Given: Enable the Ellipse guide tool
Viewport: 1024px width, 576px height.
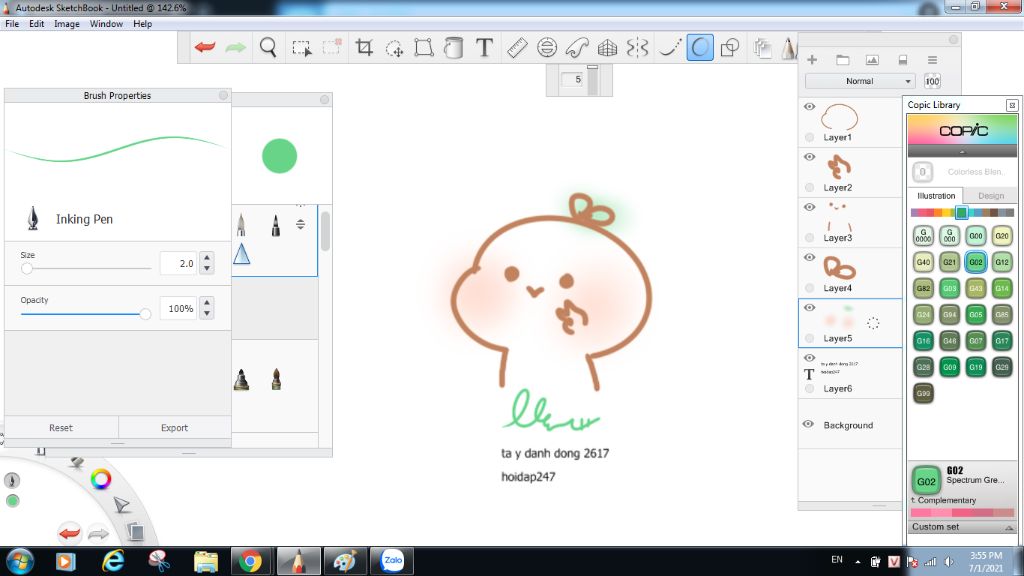Looking at the screenshot, I should coord(547,47).
